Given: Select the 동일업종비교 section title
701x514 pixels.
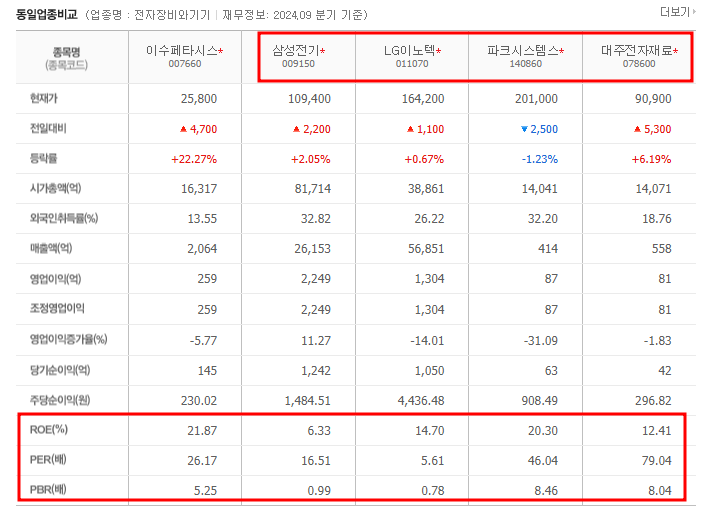Looking at the screenshot, I should point(47,15).
